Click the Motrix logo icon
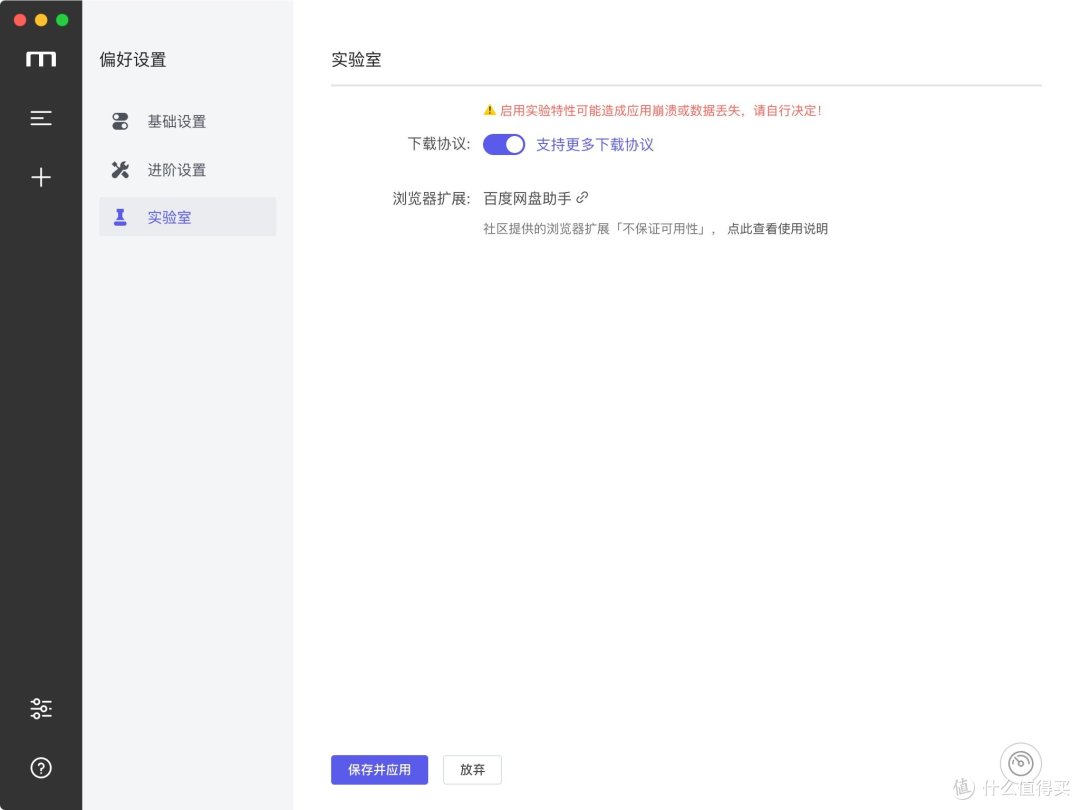Viewport: 1080px width, 810px height. [41, 59]
